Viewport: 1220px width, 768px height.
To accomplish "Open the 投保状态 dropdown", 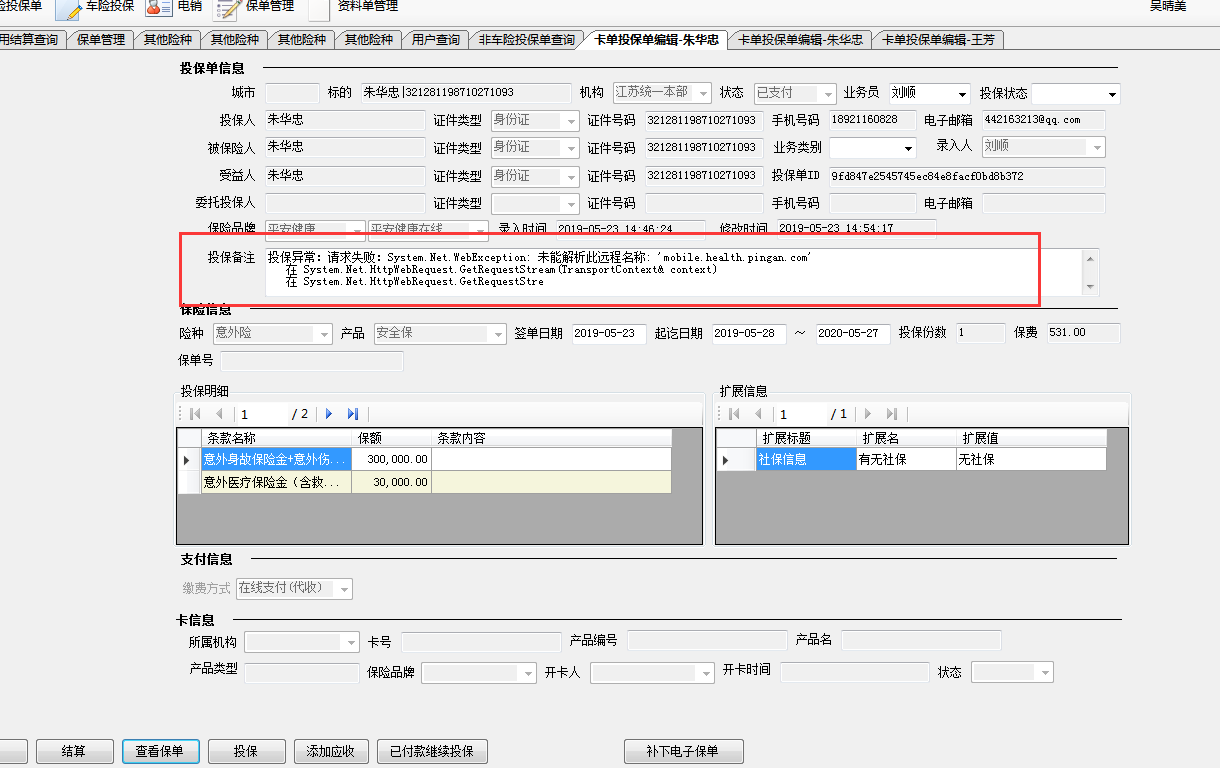I will point(1112,94).
